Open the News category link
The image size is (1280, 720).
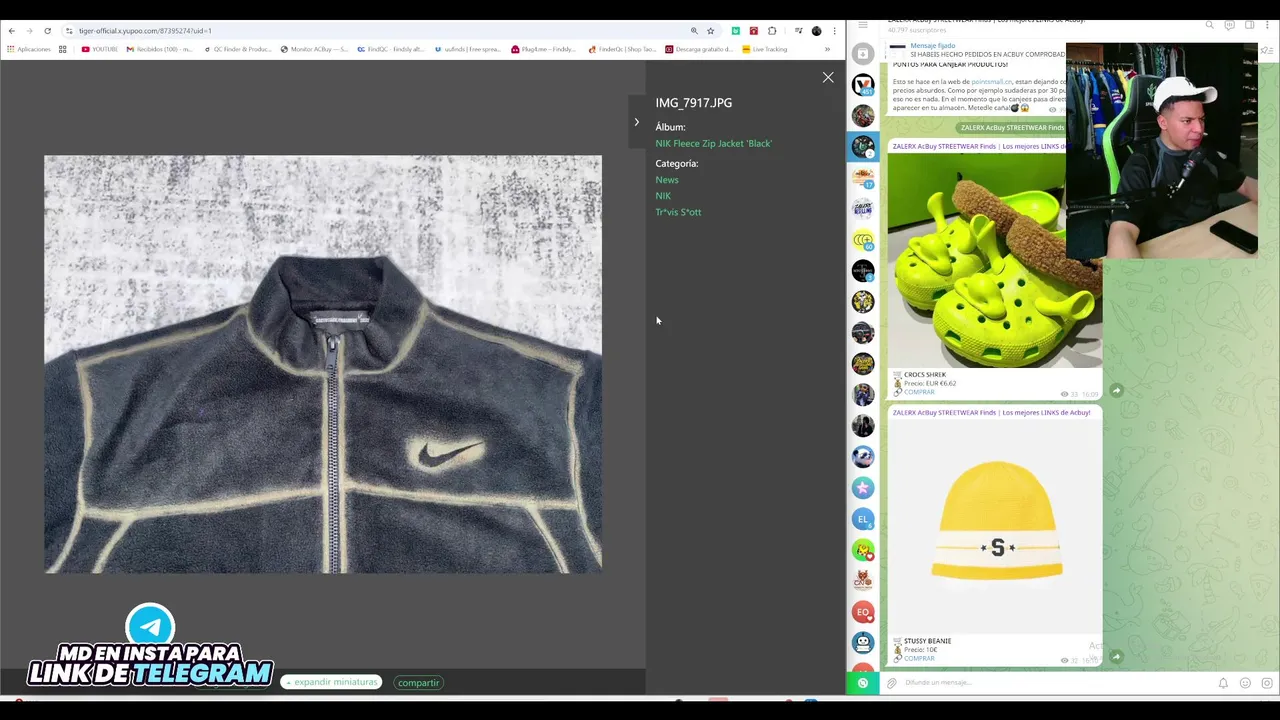click(x=666, y=180)
